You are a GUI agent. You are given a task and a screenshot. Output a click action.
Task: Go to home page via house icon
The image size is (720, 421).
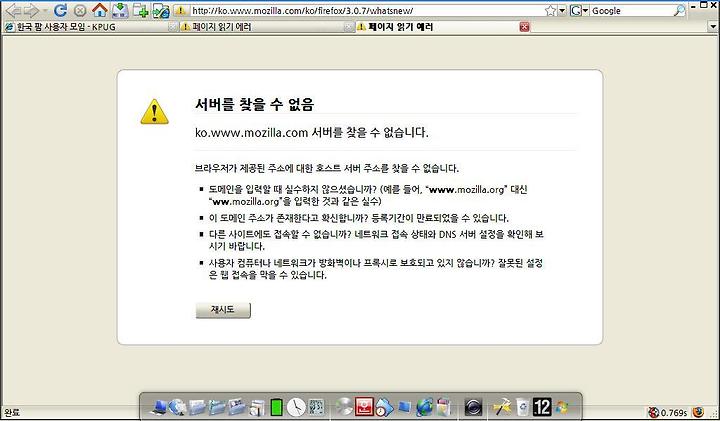click(99, 10)
